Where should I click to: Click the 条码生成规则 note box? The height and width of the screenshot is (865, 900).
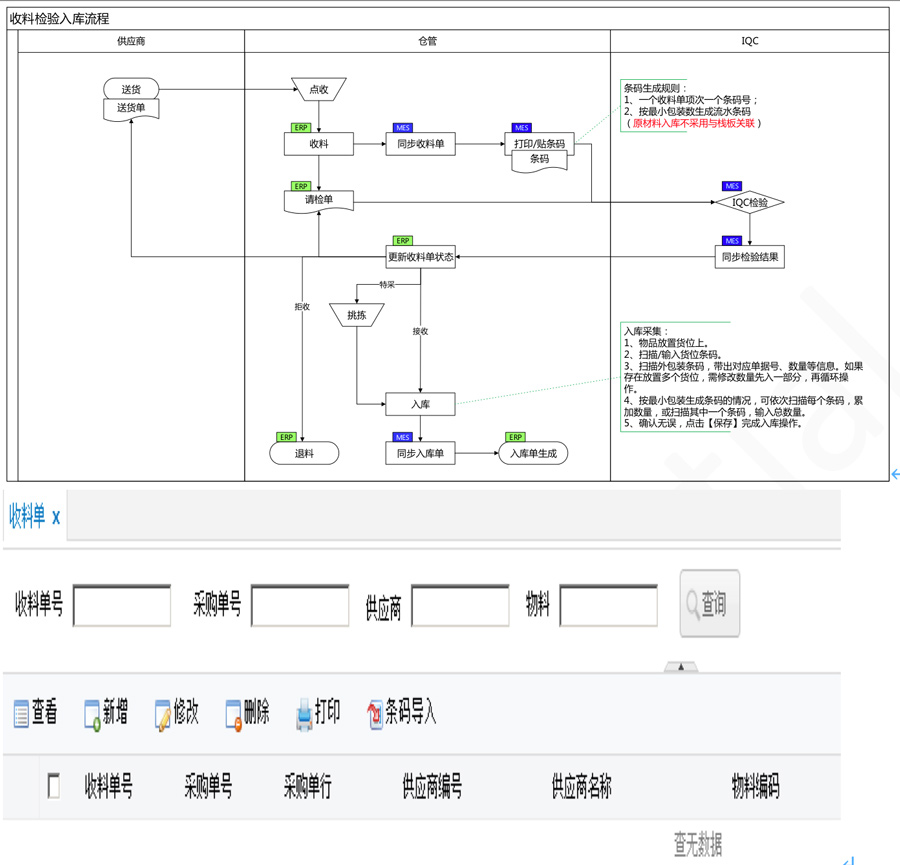pyautogui.click(x=692, y=106)
